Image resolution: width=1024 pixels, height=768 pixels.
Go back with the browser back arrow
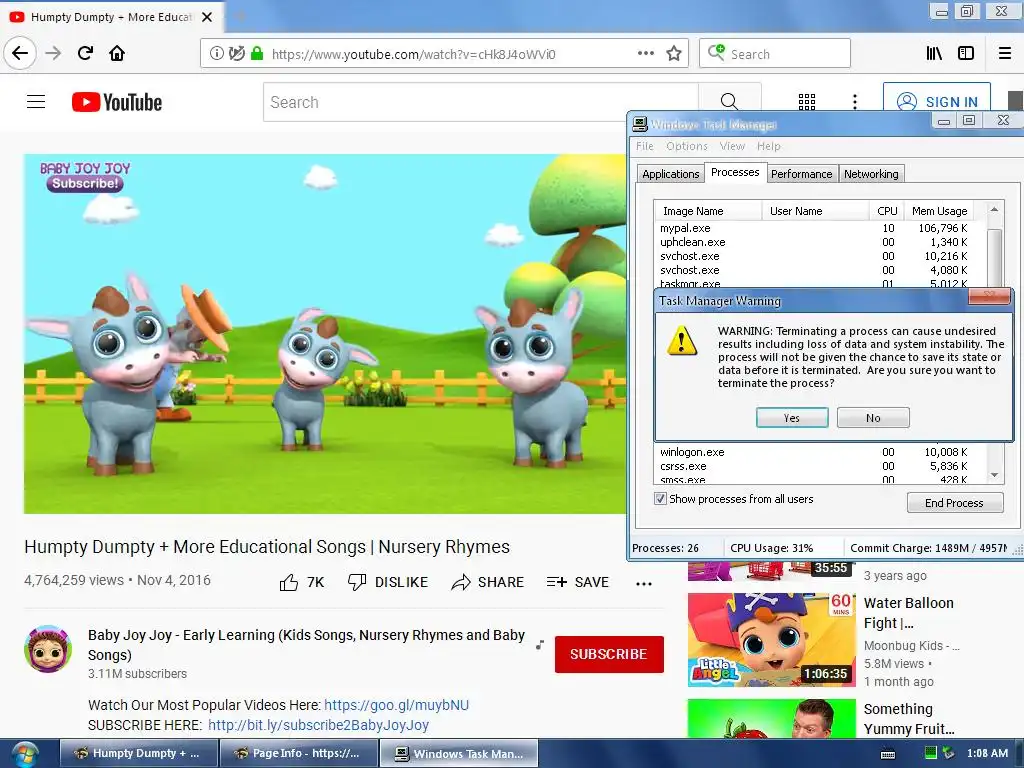pos(20,53)
